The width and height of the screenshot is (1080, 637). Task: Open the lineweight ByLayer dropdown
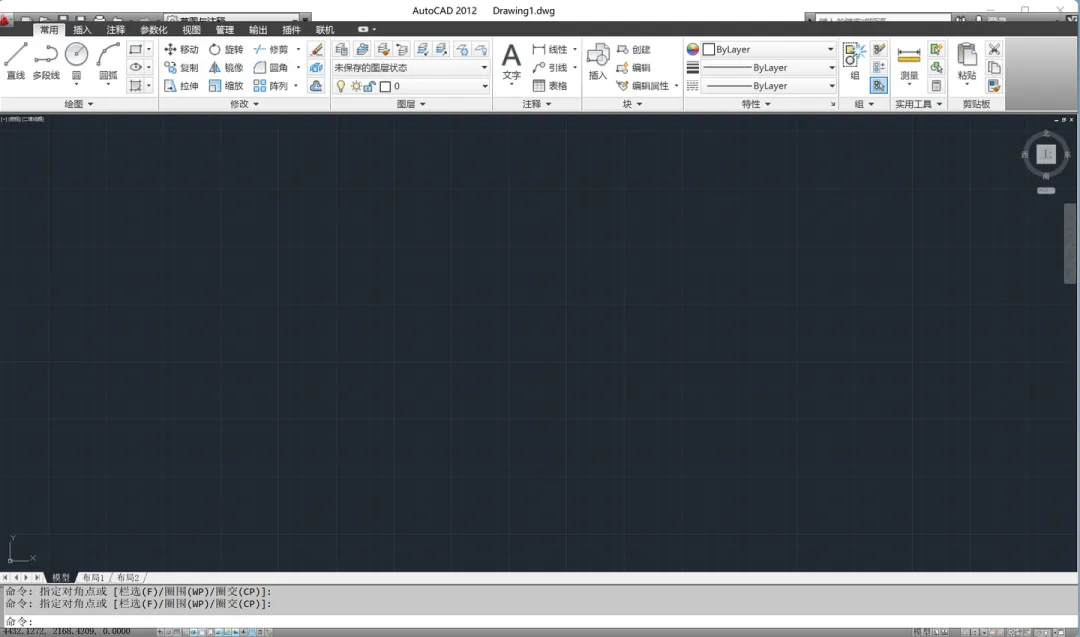768,67
